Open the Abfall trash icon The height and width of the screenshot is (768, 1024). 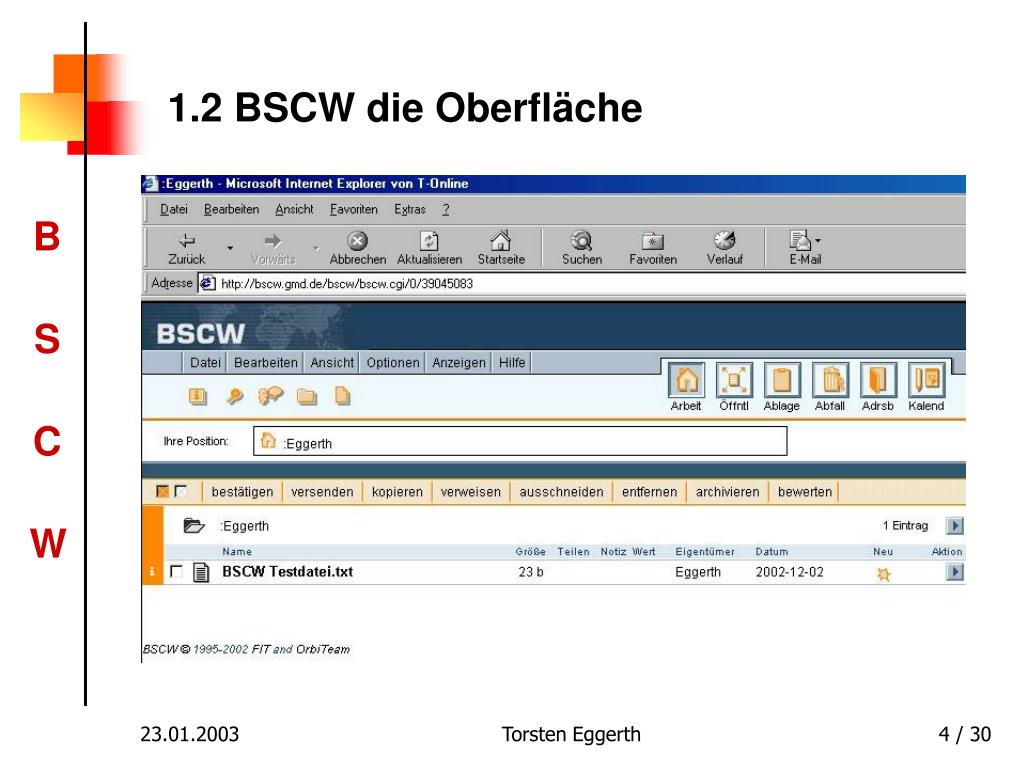[x=830, y=380]
